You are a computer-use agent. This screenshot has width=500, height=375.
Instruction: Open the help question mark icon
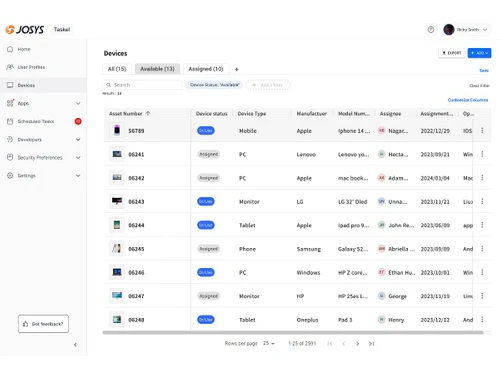point(431,30)
